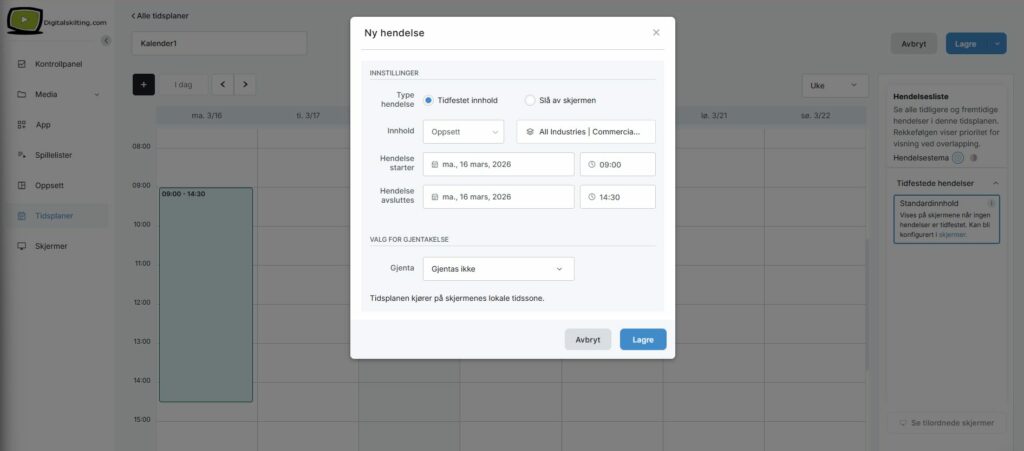Click the plus add event button
The height and width of the screenshot is (451, 1024).
pyautogui.click(x=144, y=85)
